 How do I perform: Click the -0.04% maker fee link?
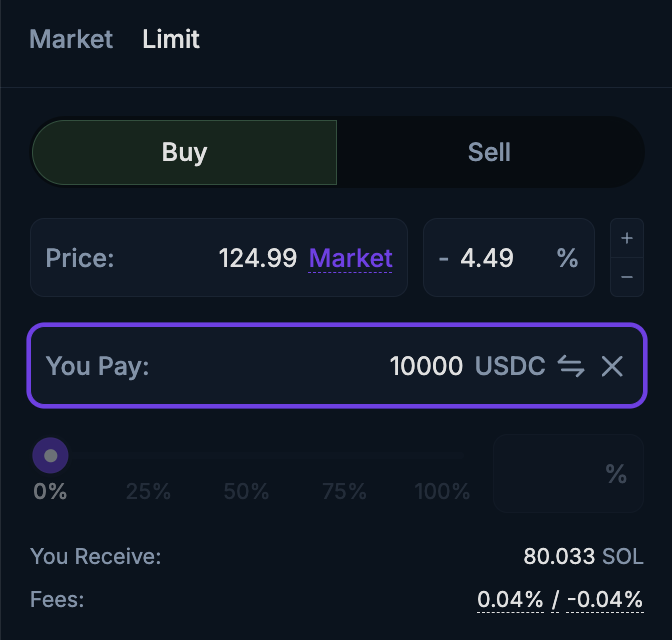point(604,599)
